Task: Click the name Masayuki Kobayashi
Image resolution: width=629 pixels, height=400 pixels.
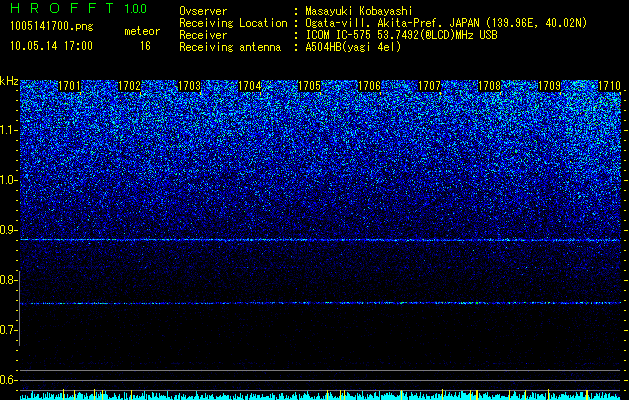Action: point(359,11)
